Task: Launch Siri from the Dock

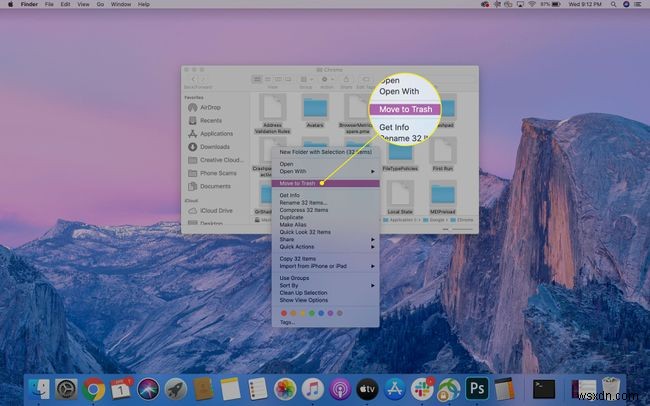Action: tap(148, 389)
